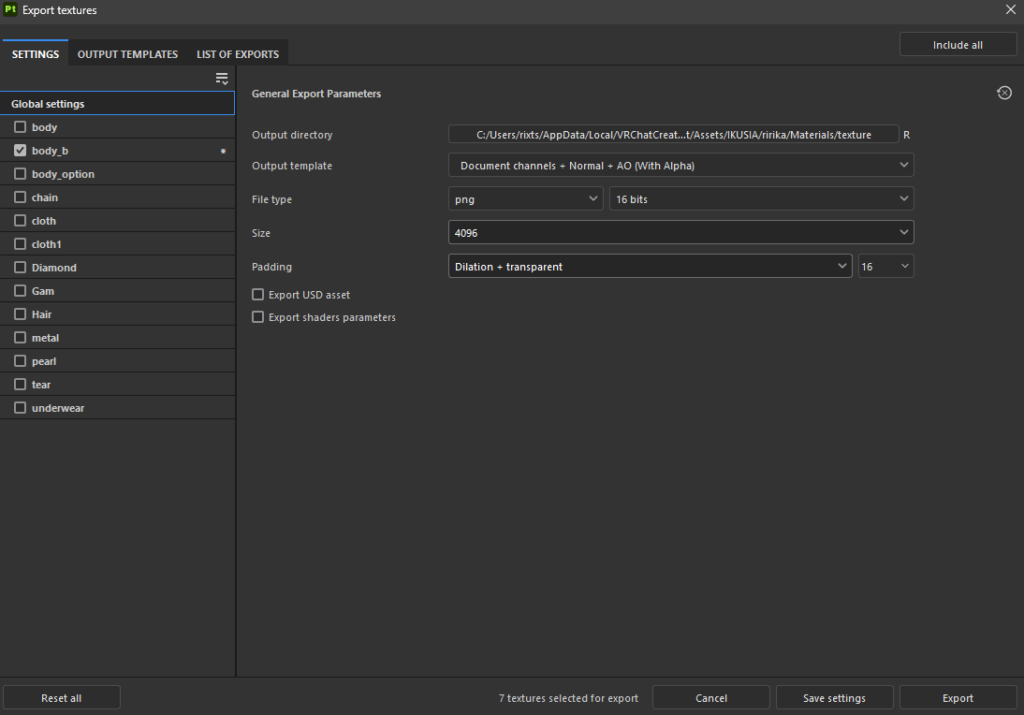Open the png file type dropdown

[526, 199]
